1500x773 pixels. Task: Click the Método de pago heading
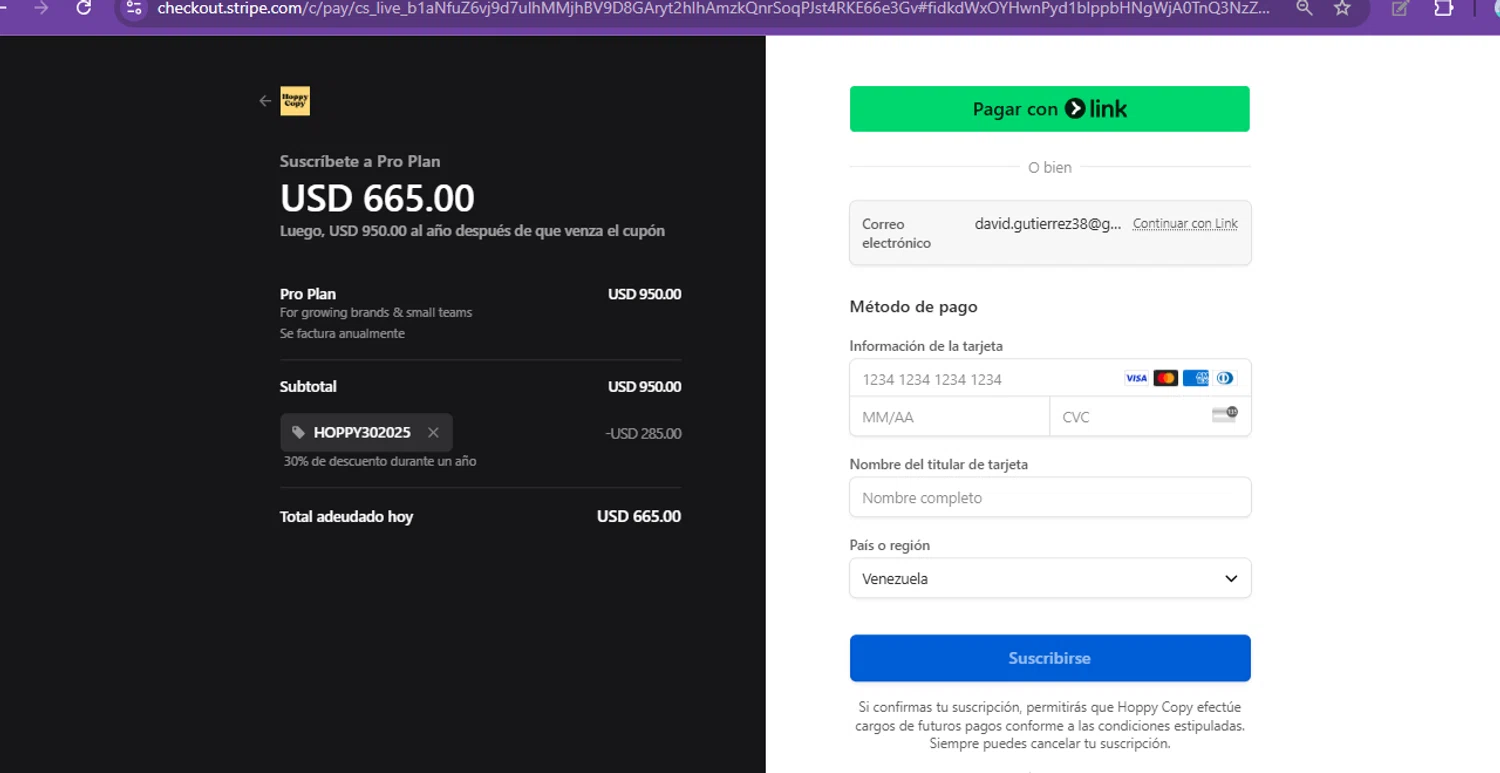[x=914, y=307]
